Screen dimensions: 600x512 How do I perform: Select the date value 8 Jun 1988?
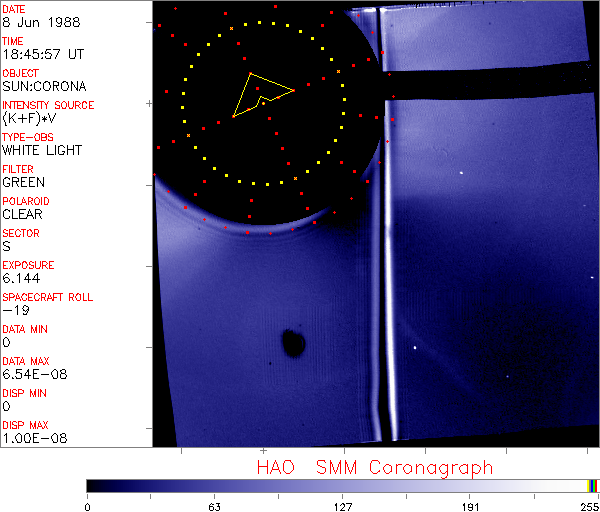pos(32,22)
